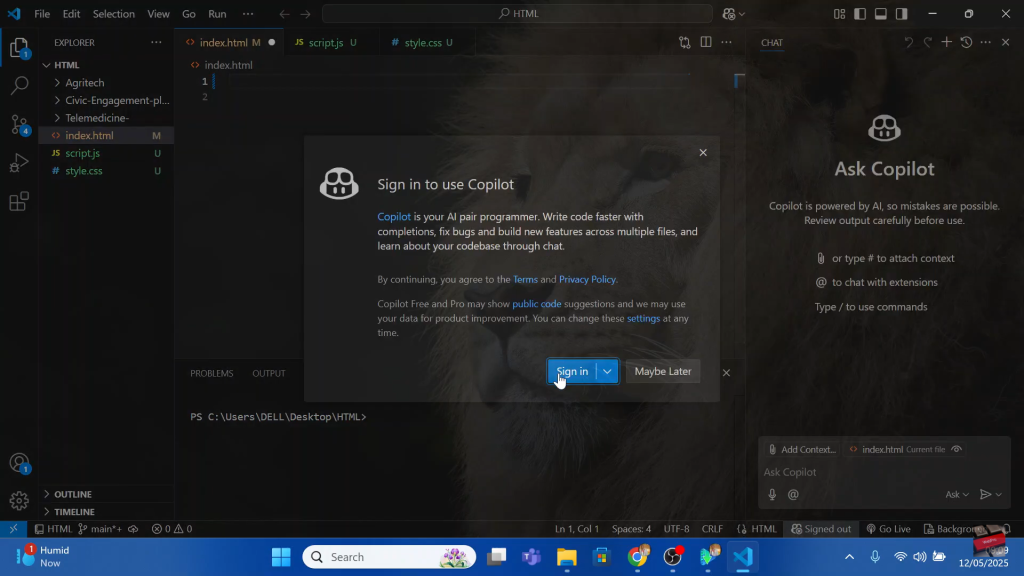The image size is (1024, 576).
Task: Toggle current file context eye icon
Action: tap(957, 449)
